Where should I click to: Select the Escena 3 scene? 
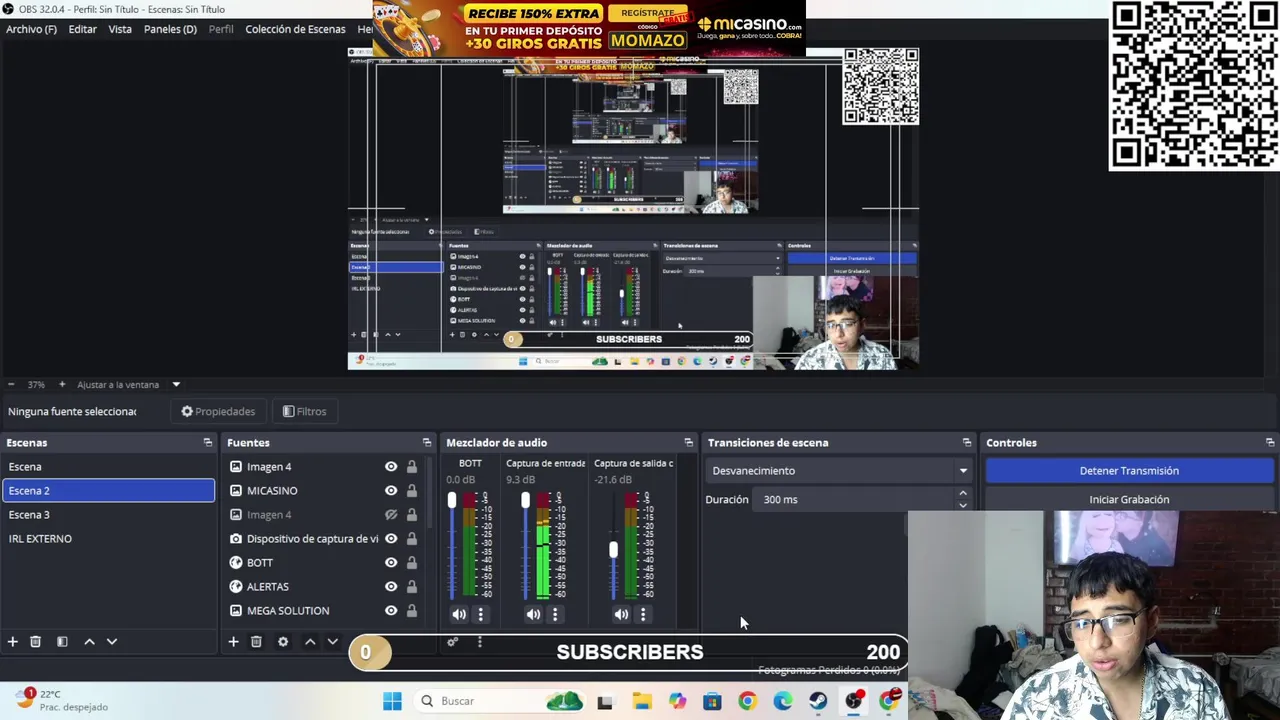pos(108,515)
